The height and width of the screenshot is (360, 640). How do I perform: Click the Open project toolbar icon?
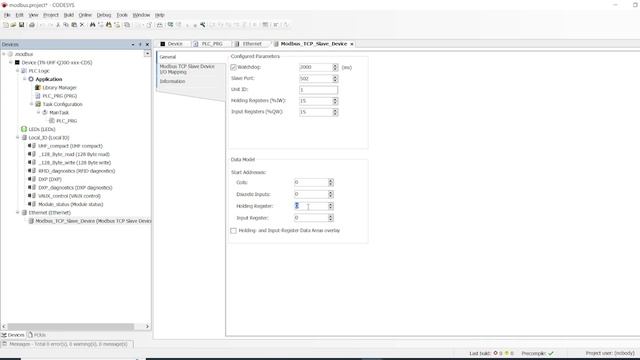[x=13, y=25]
